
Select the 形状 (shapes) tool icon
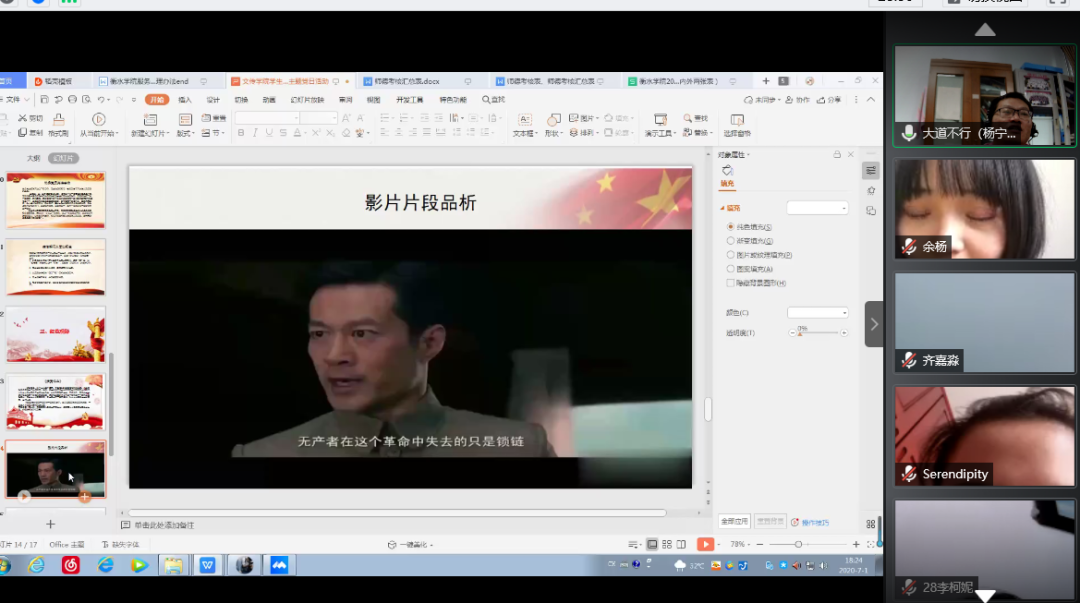coord(553,120)
